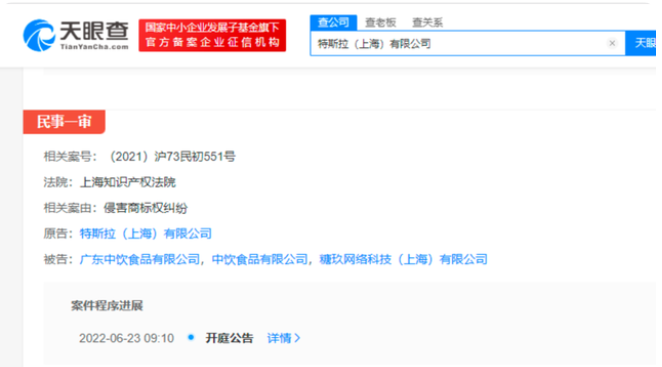The height and width of the screenshot is (367, 662).
Task: Select the 开庭公告 progress label
Action: [x=229, y=338]
